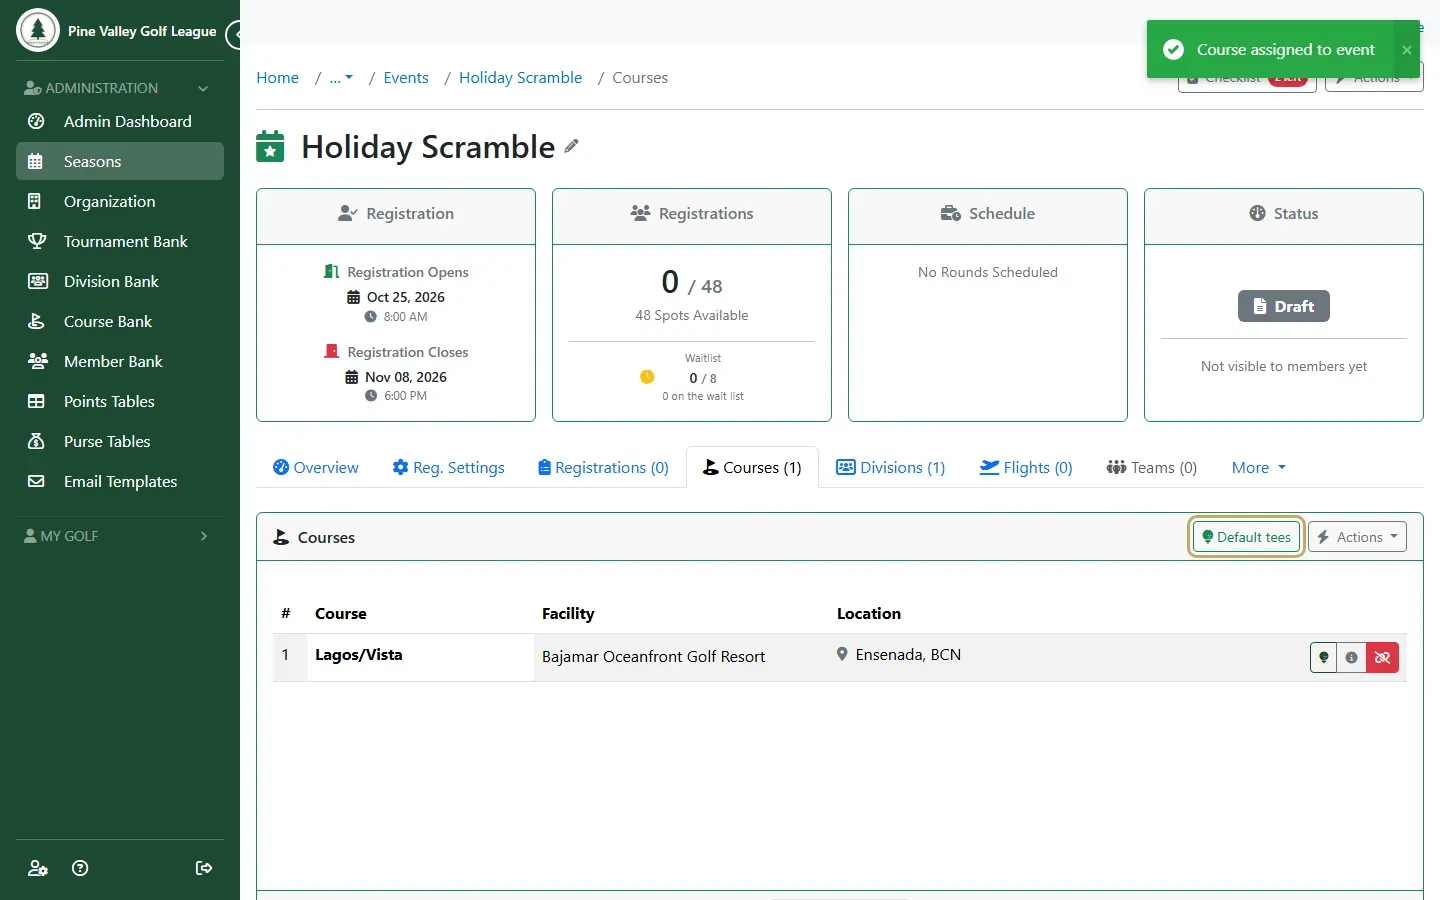This screenshot has height=900, width=1440.
Task: Follow the Holiday Scramble breadcrumb link
Action: [520, 78]
